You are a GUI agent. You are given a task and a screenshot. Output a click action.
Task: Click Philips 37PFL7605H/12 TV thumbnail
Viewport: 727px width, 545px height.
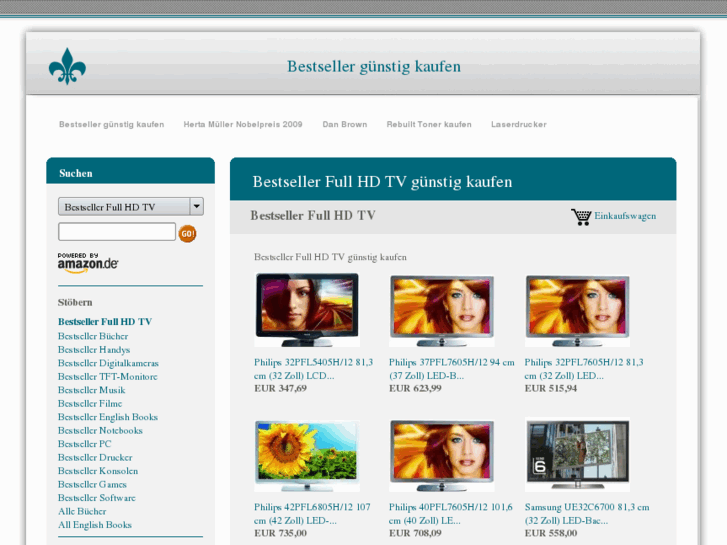point(442,310)
